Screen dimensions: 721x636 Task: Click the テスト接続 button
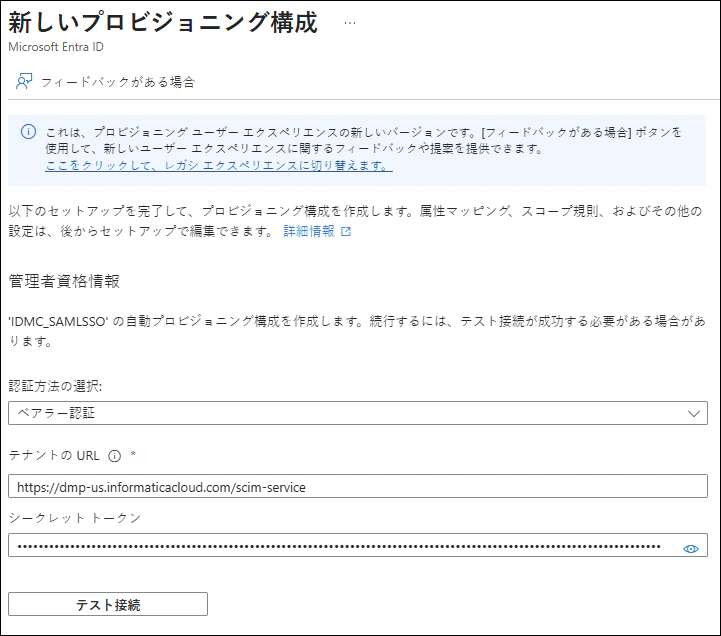click(108, 604)
